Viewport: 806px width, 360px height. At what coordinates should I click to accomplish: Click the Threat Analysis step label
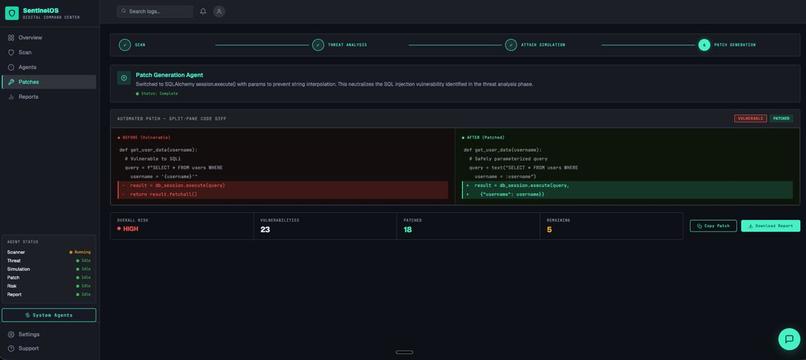click(x=347, y=45)
